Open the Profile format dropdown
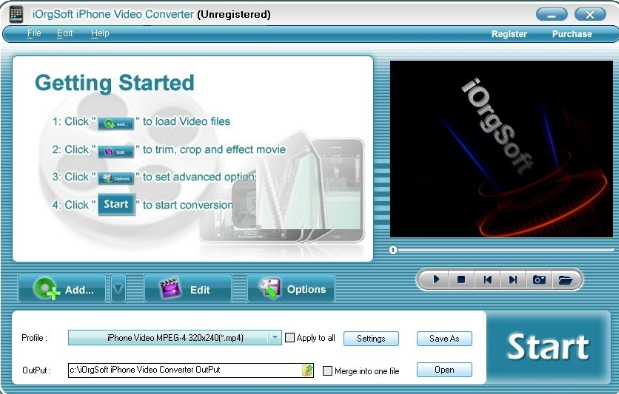Viewport: 619px width, 394px height. [175, 338]
